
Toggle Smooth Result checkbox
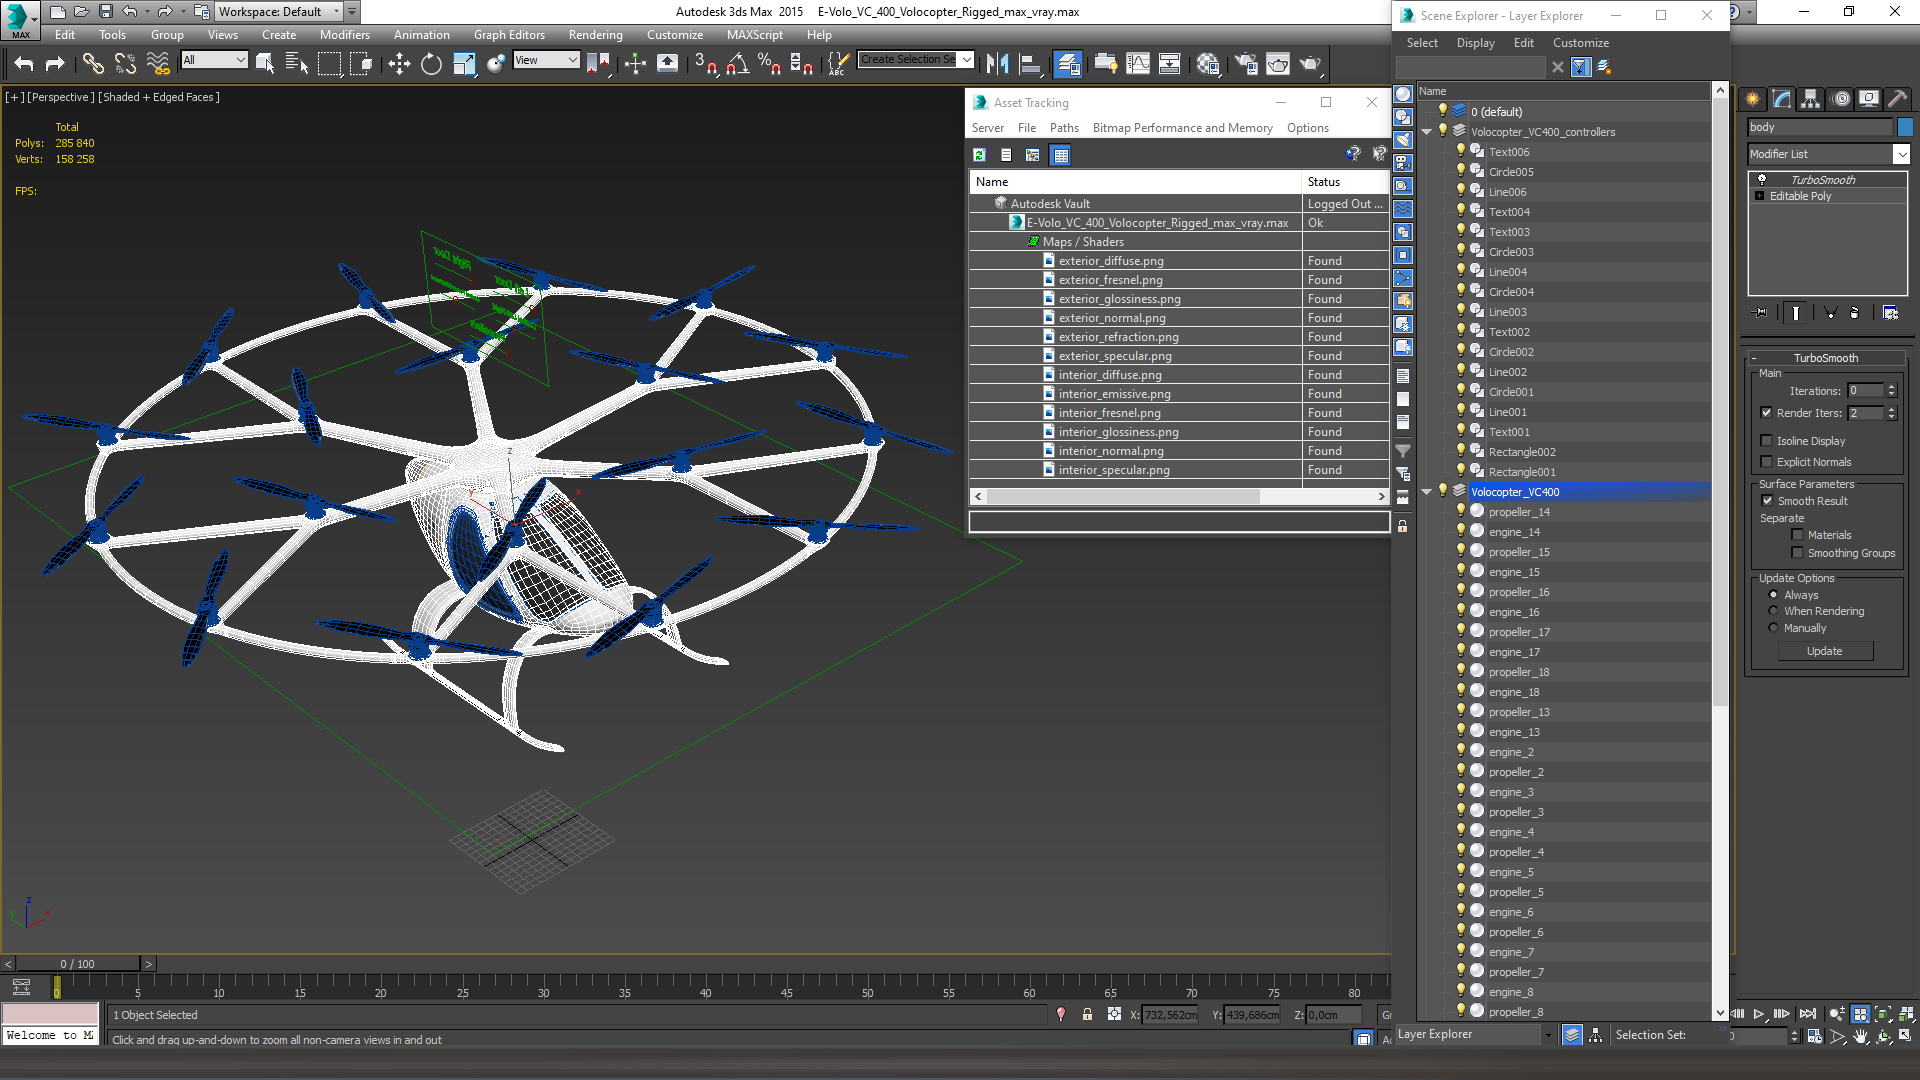1767,501
